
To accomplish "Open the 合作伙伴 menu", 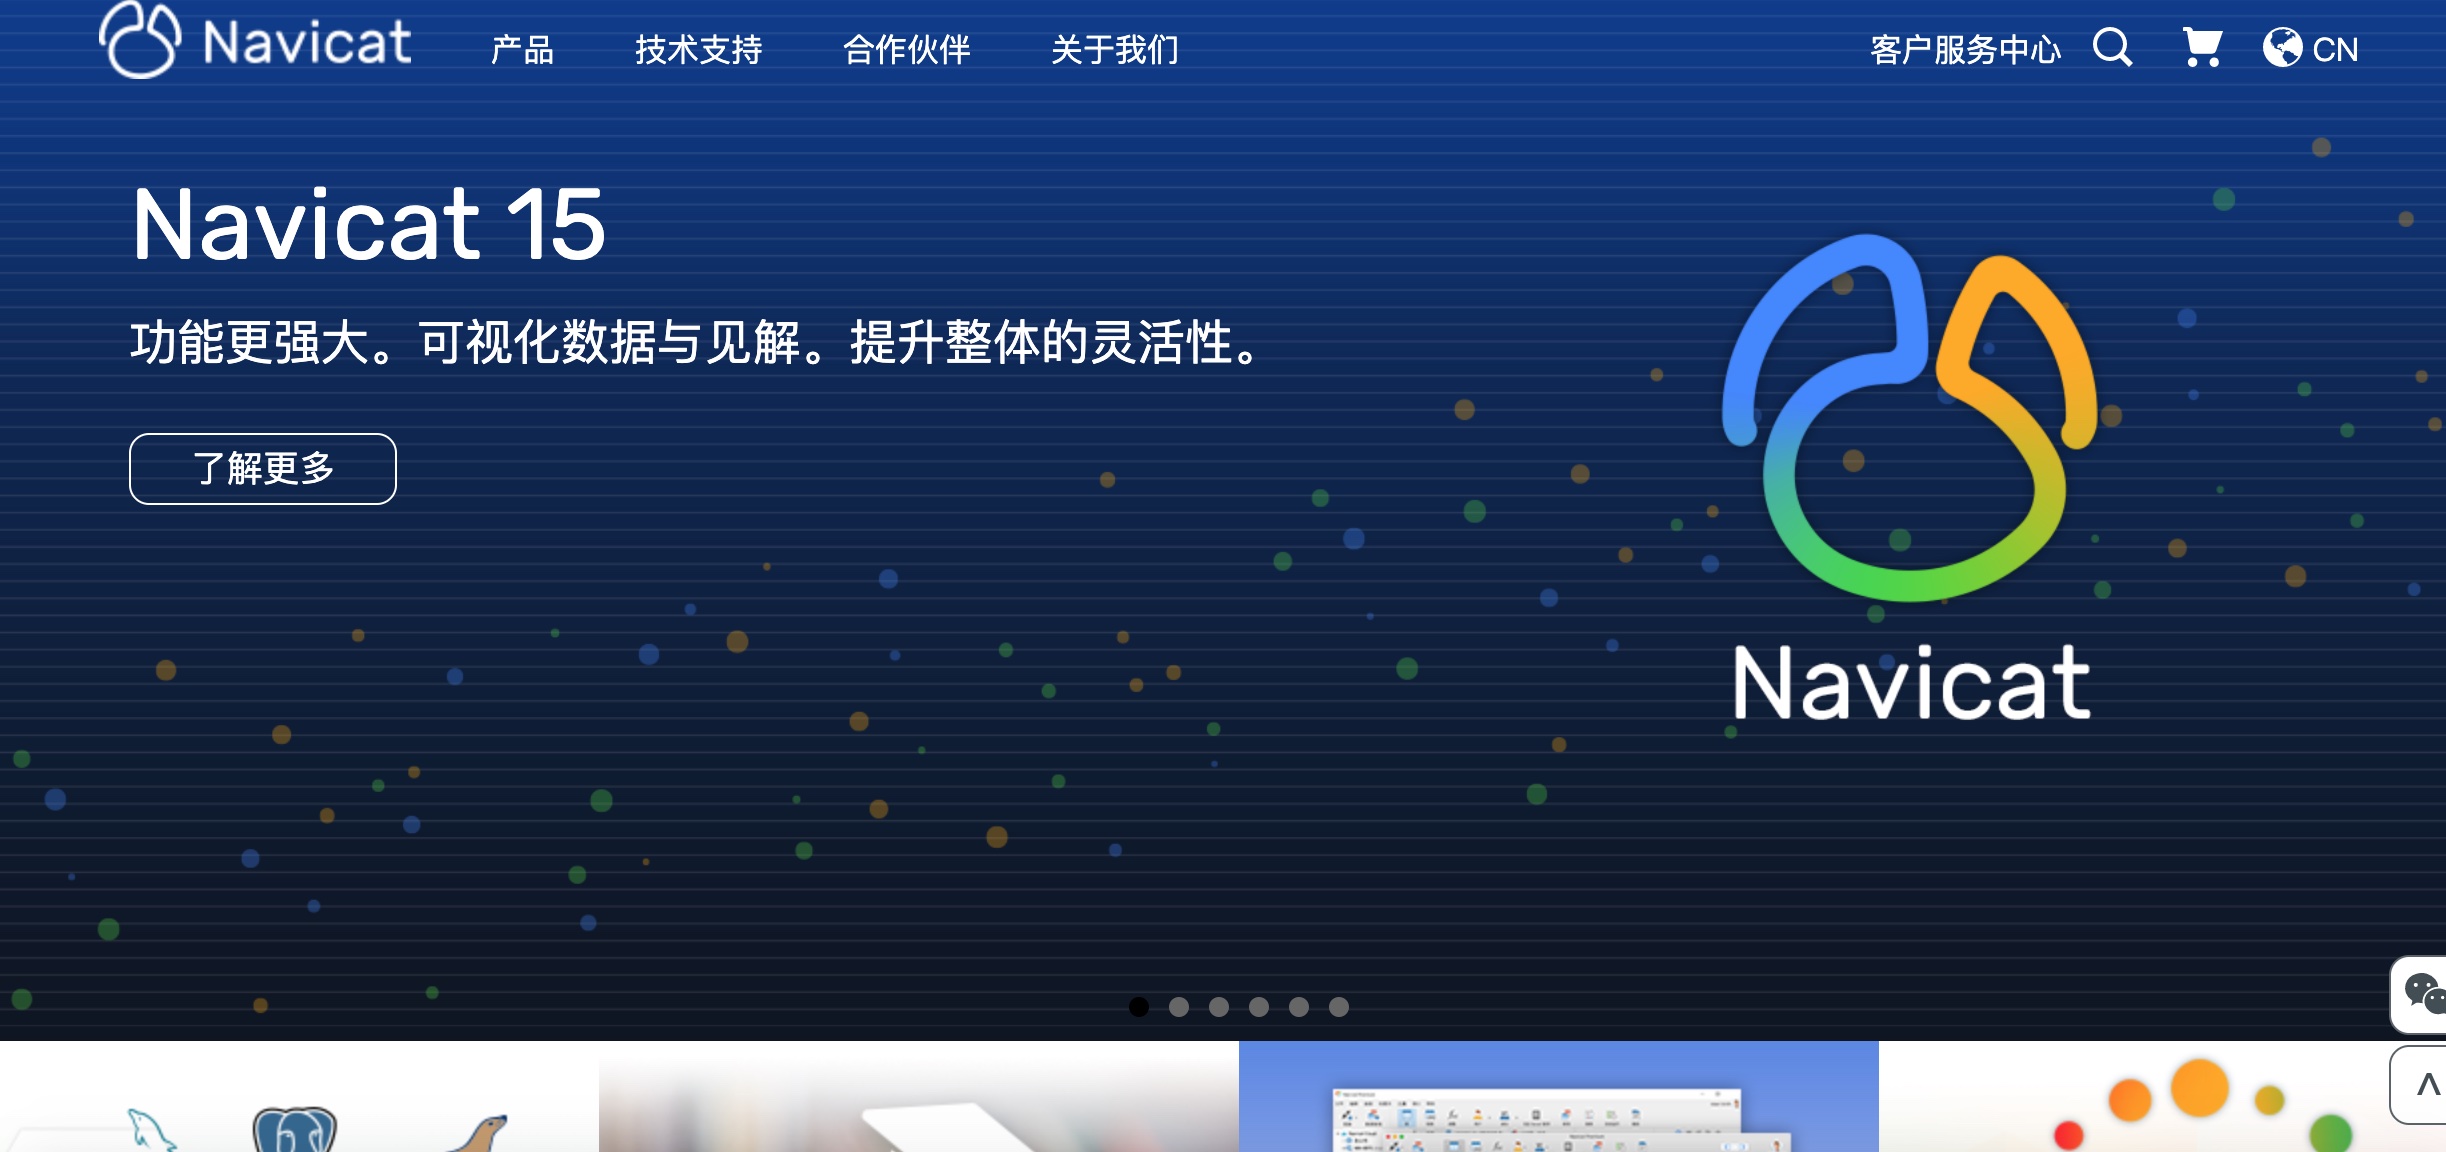I will coord(906,49).
